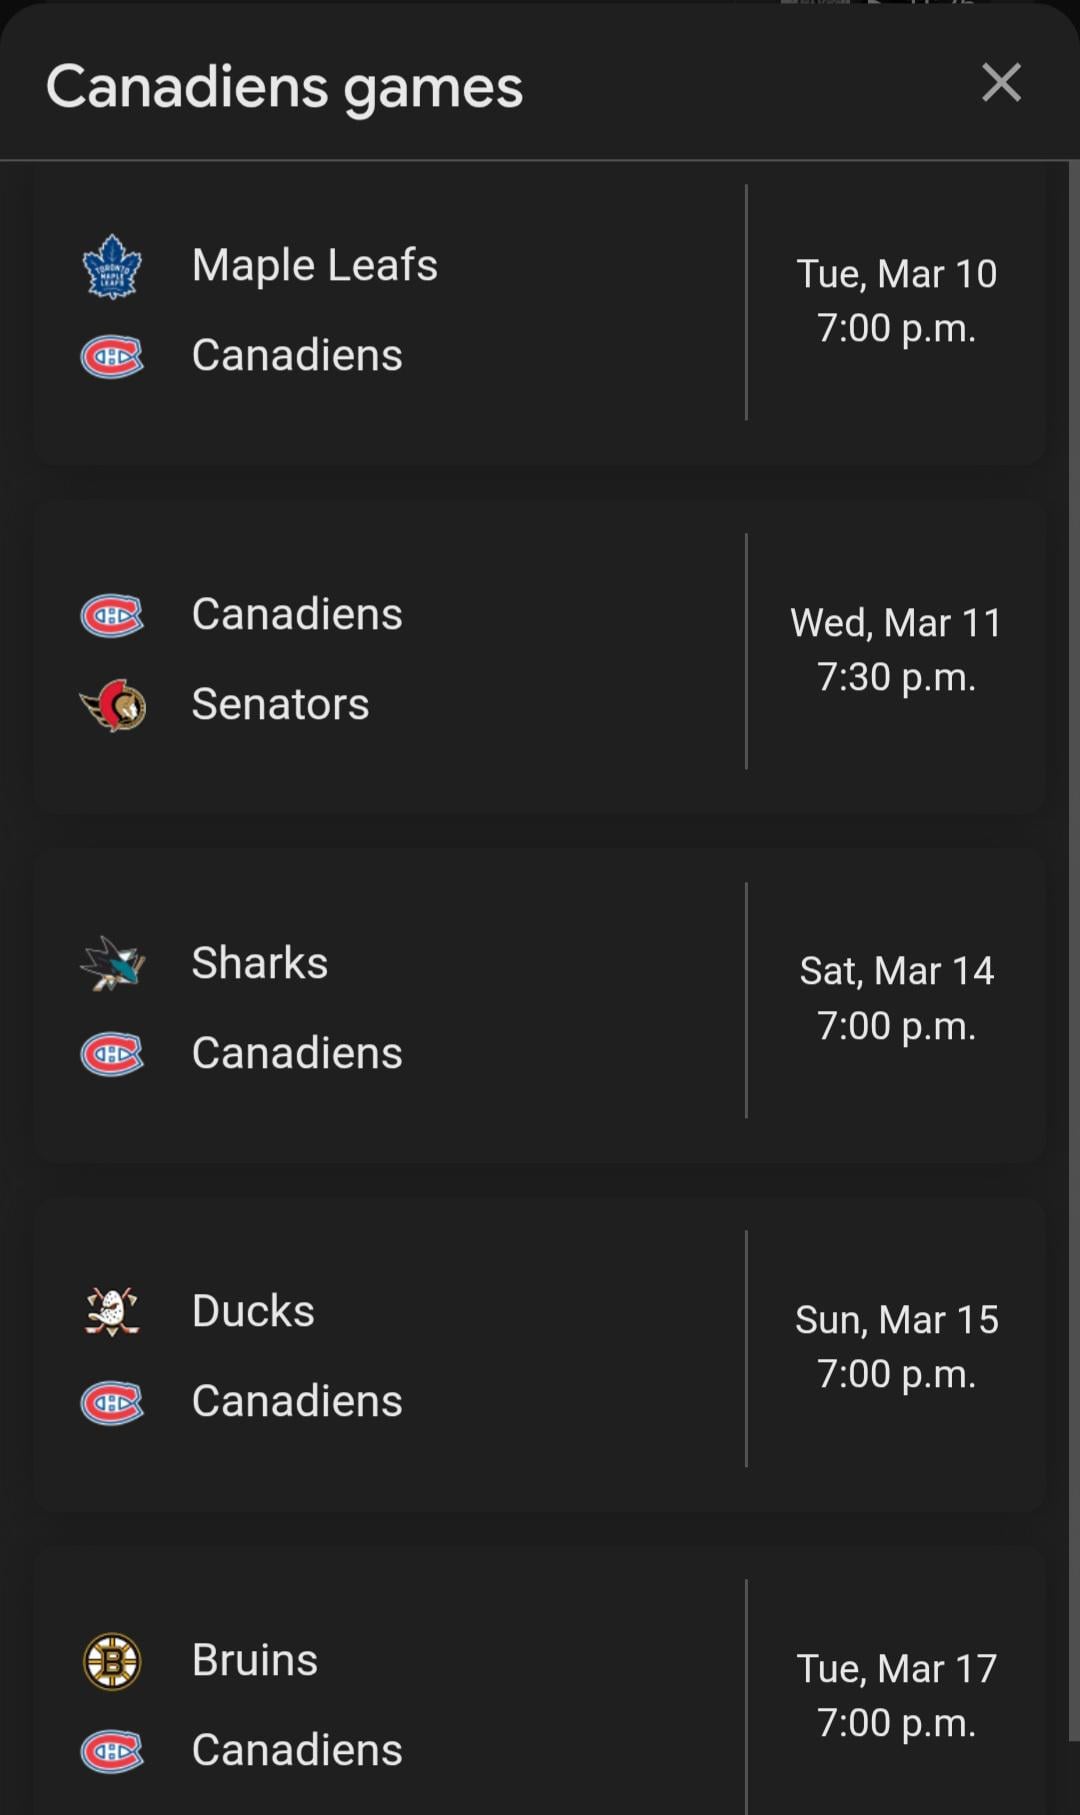Close the Canadiens games panel
Viewport: 1080px width, 1815px height.
tap(1001, 83)
